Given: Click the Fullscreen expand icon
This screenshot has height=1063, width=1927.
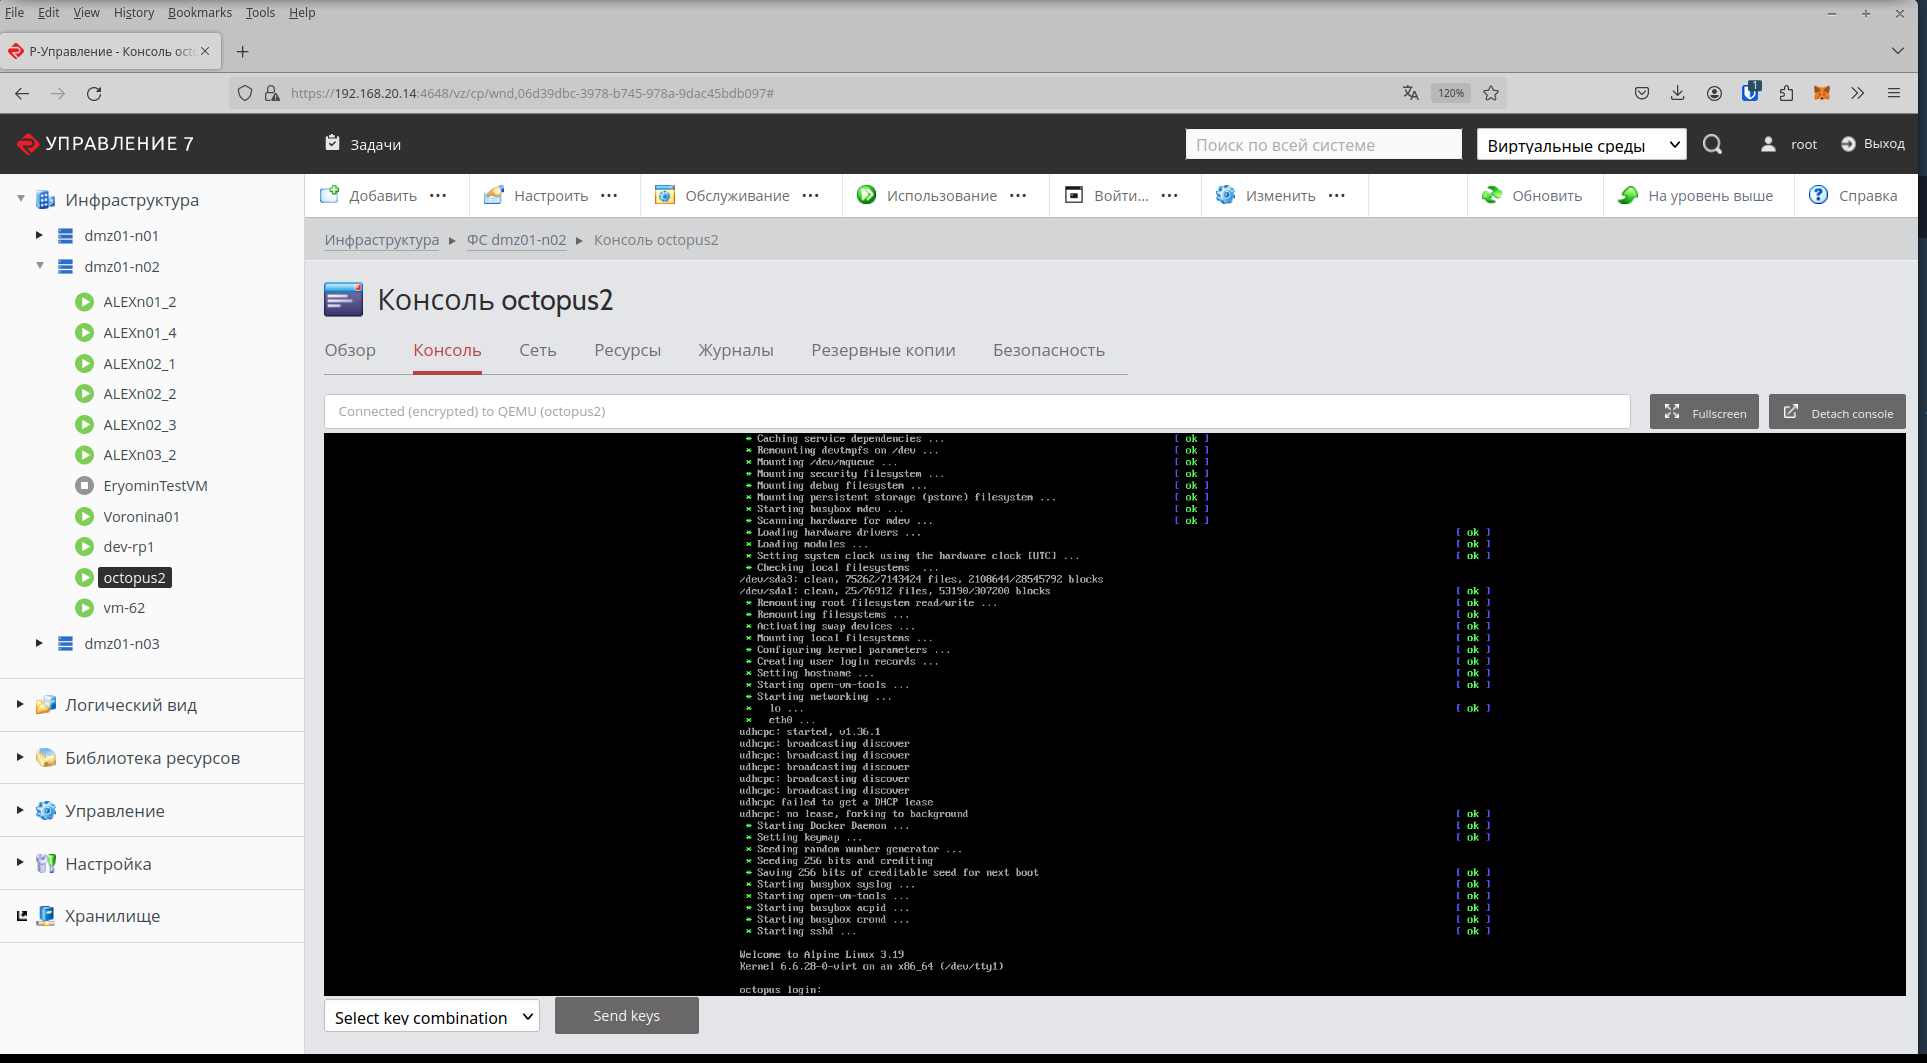Looking at the screenshot, I should coord(1671,412).
